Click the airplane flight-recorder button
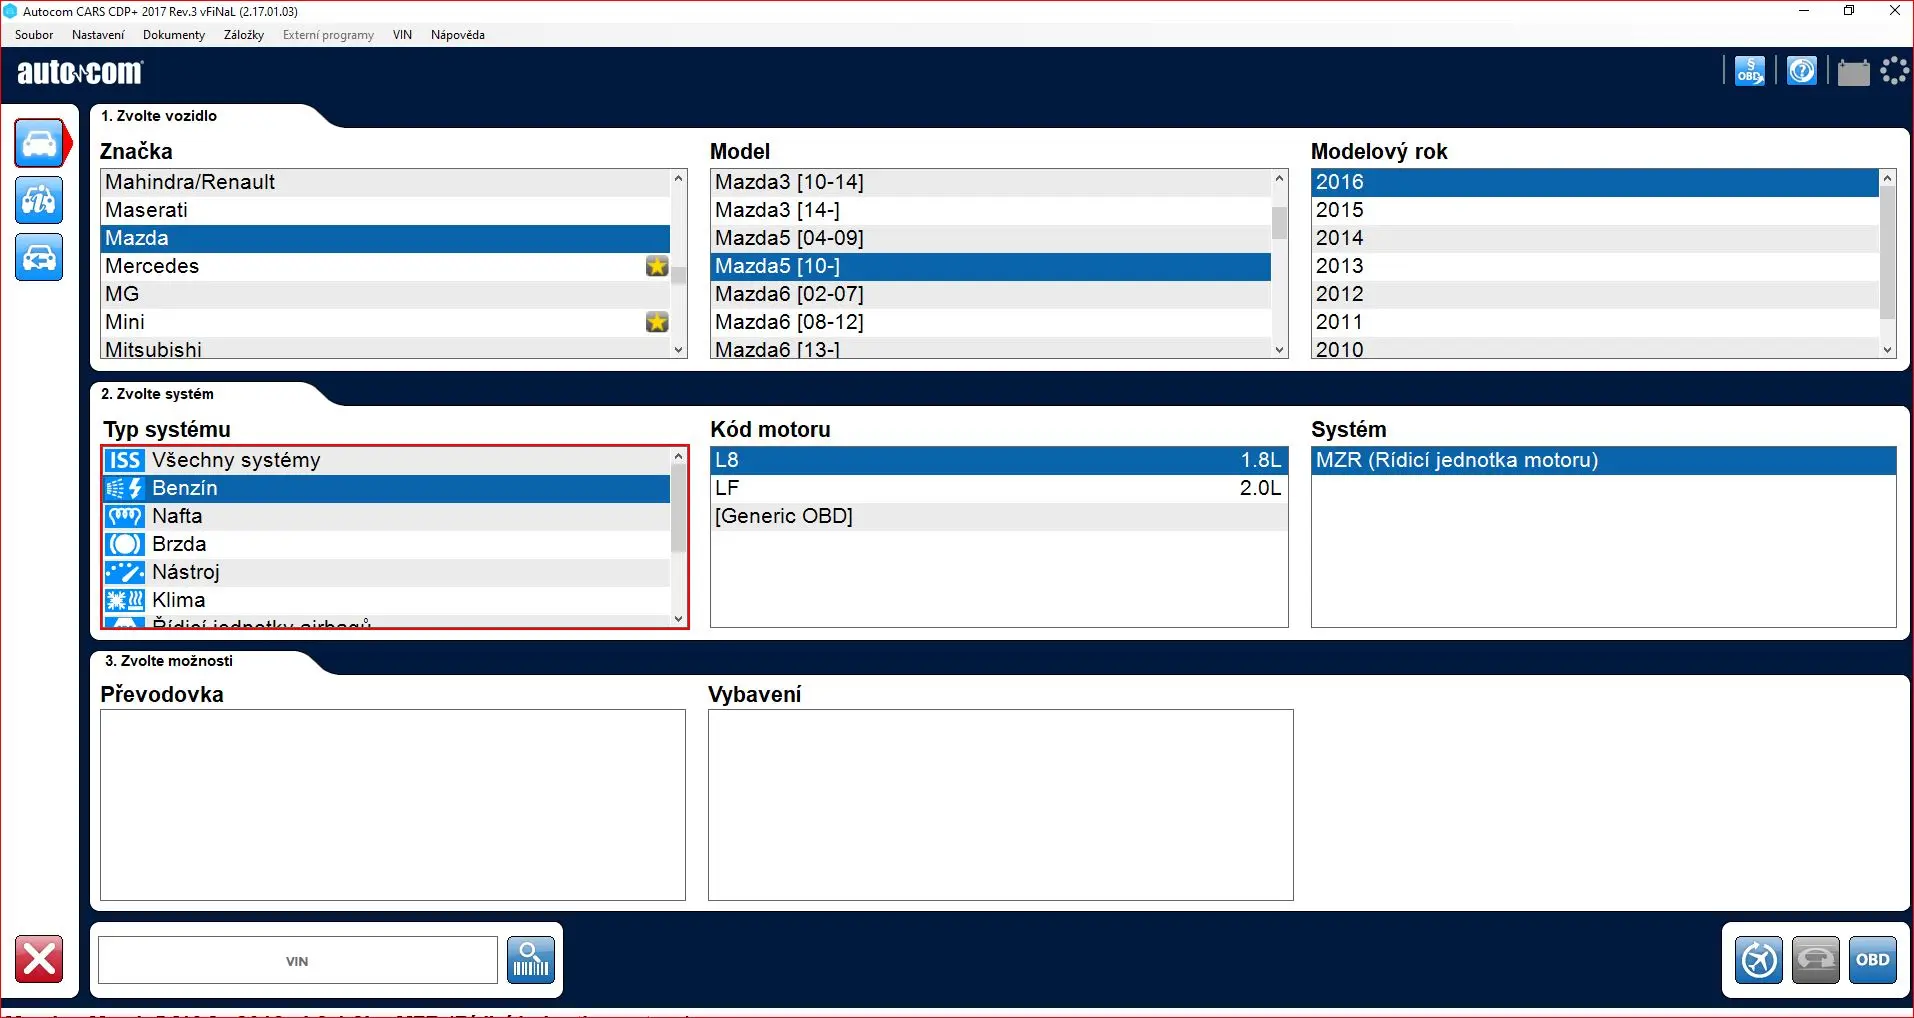This screenshot has height=1018, width=1914. pyautogui.click(x=1759, y=960)
